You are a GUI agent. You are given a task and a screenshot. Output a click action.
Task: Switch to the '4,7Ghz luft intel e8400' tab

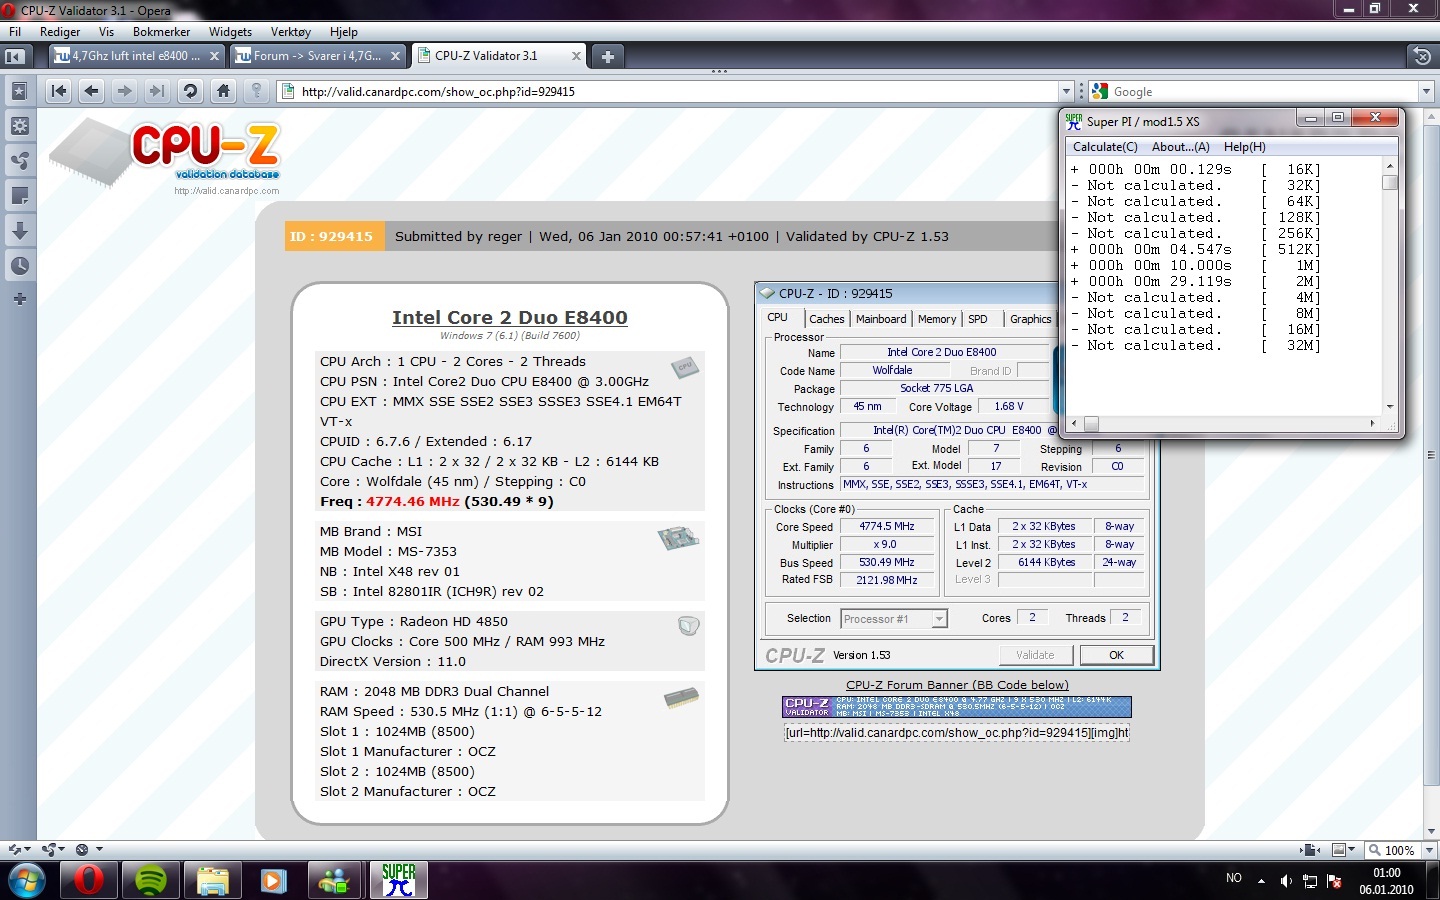[x=137, y=56]
